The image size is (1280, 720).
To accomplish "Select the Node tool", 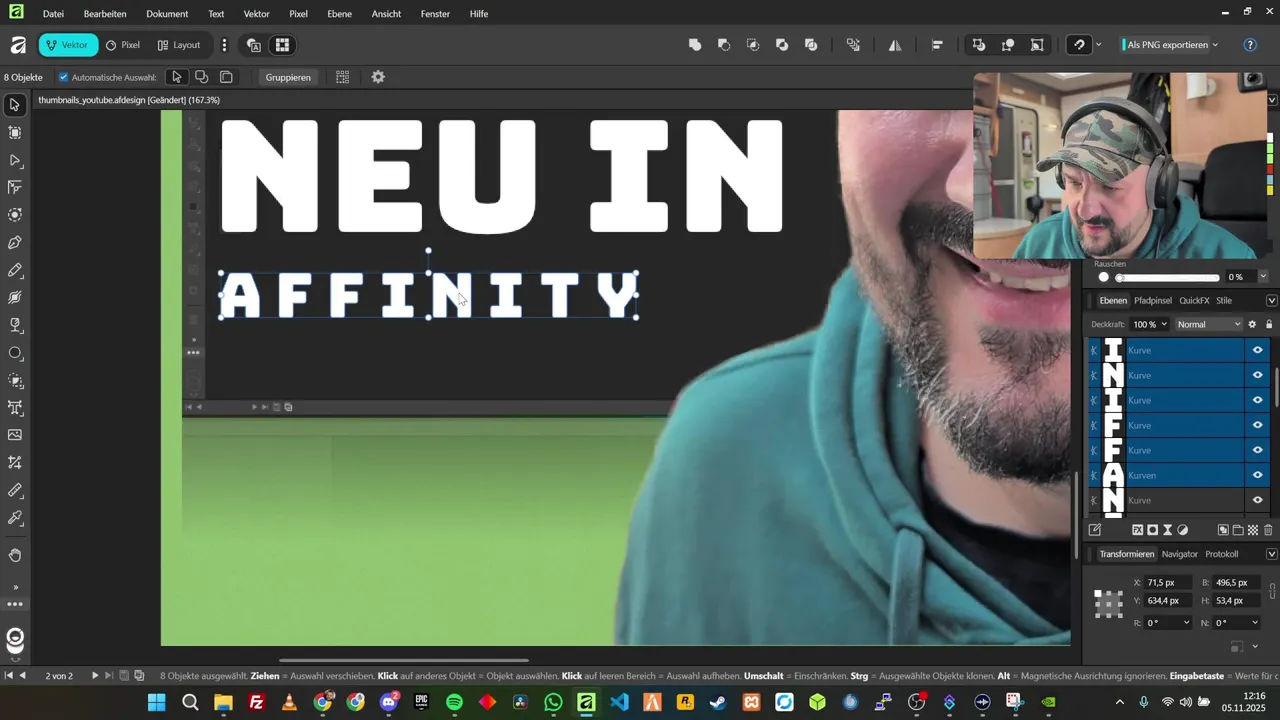I will 15,160.
